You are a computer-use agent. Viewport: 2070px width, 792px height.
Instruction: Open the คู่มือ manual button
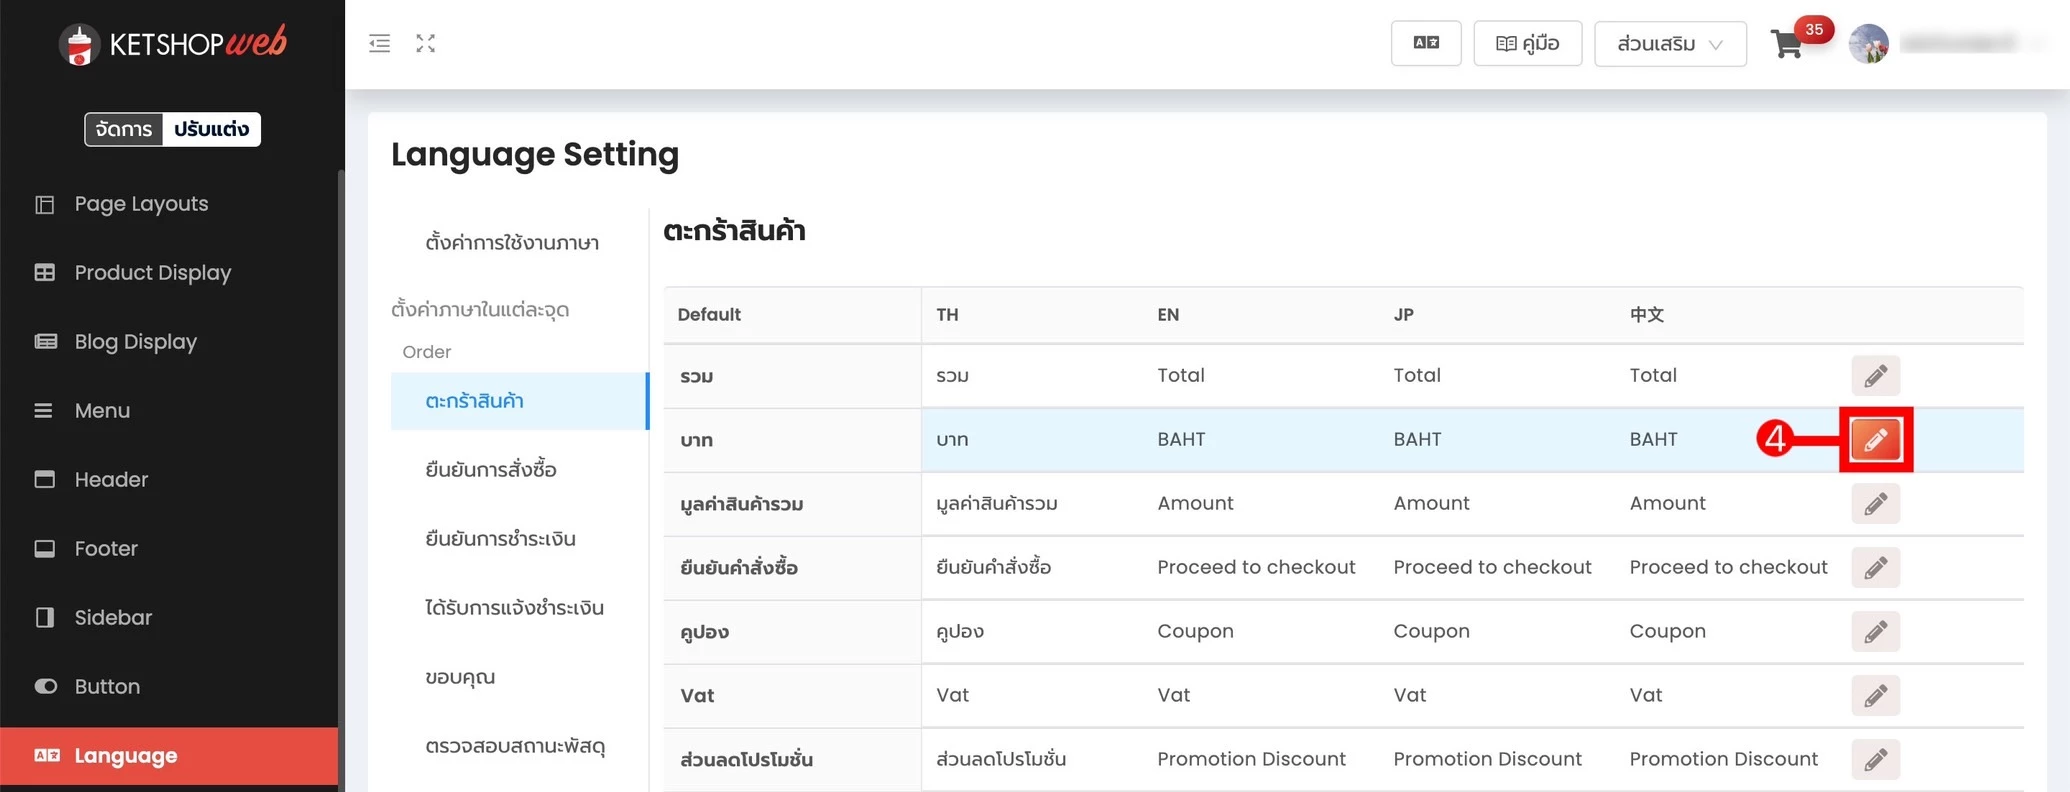[x=1527, y=43]
